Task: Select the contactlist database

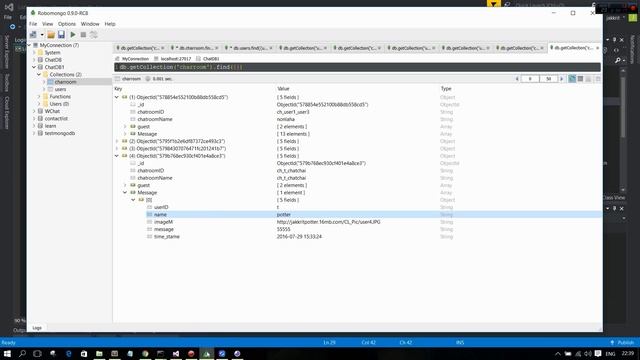Action: coord(56,119)
